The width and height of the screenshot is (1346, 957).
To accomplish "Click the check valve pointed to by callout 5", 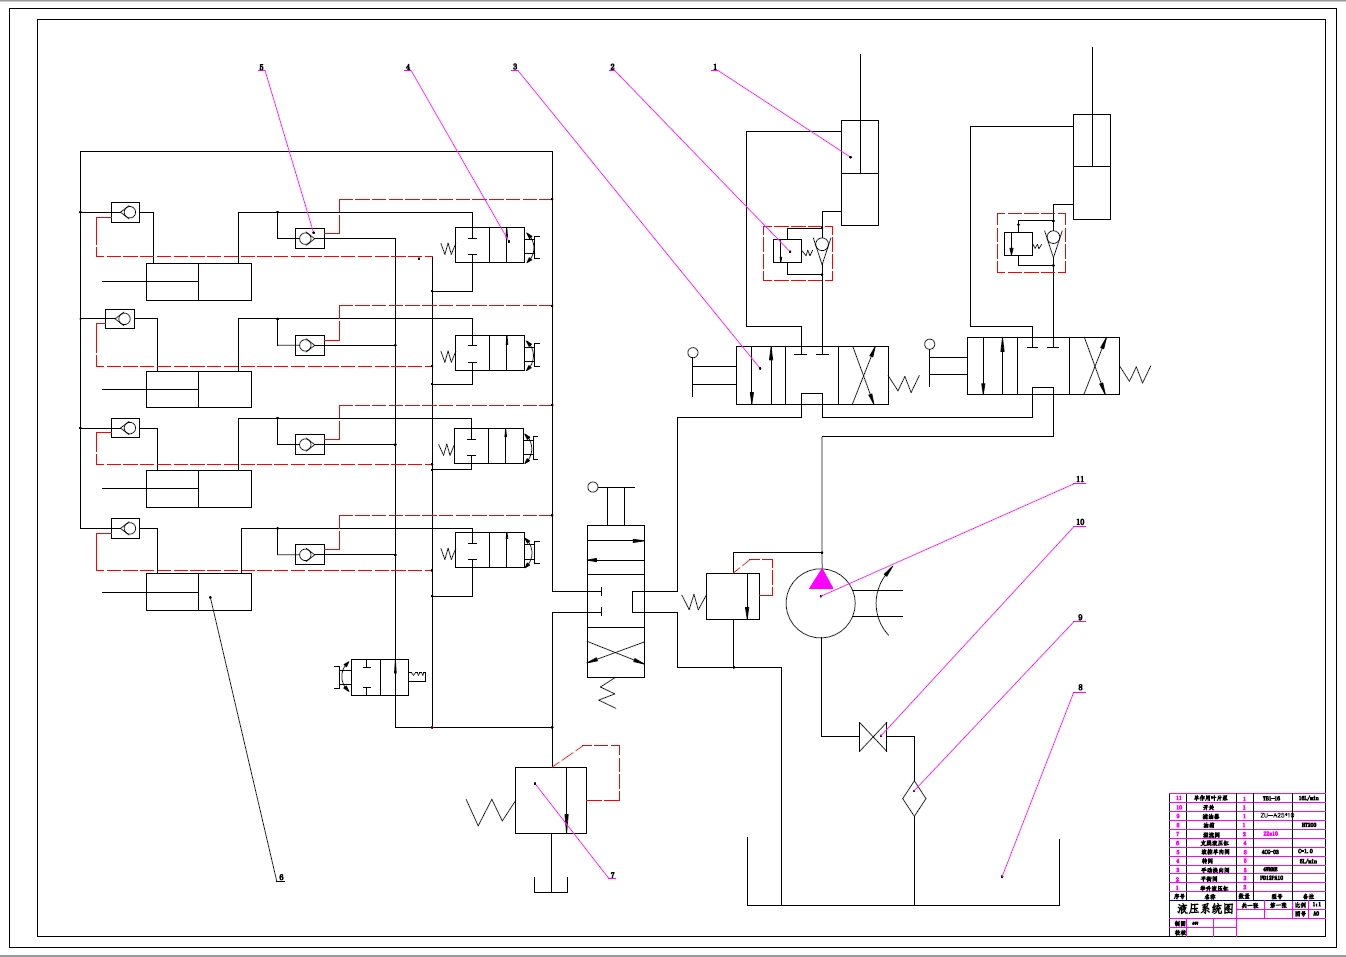I will click(x=310, y=238).
